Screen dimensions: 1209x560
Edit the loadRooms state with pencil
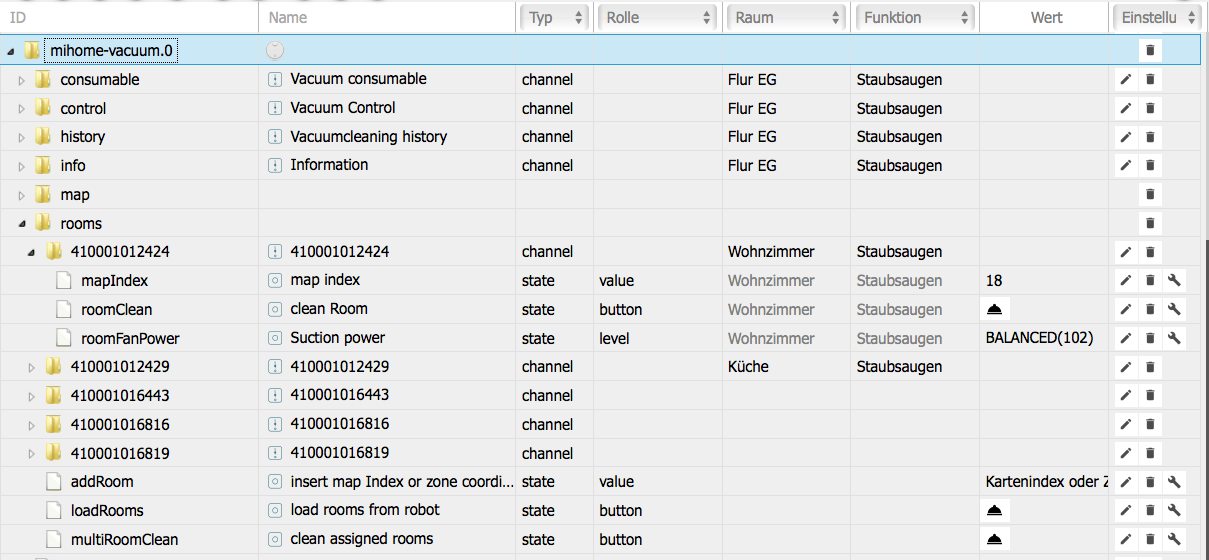click(1125, 511)
